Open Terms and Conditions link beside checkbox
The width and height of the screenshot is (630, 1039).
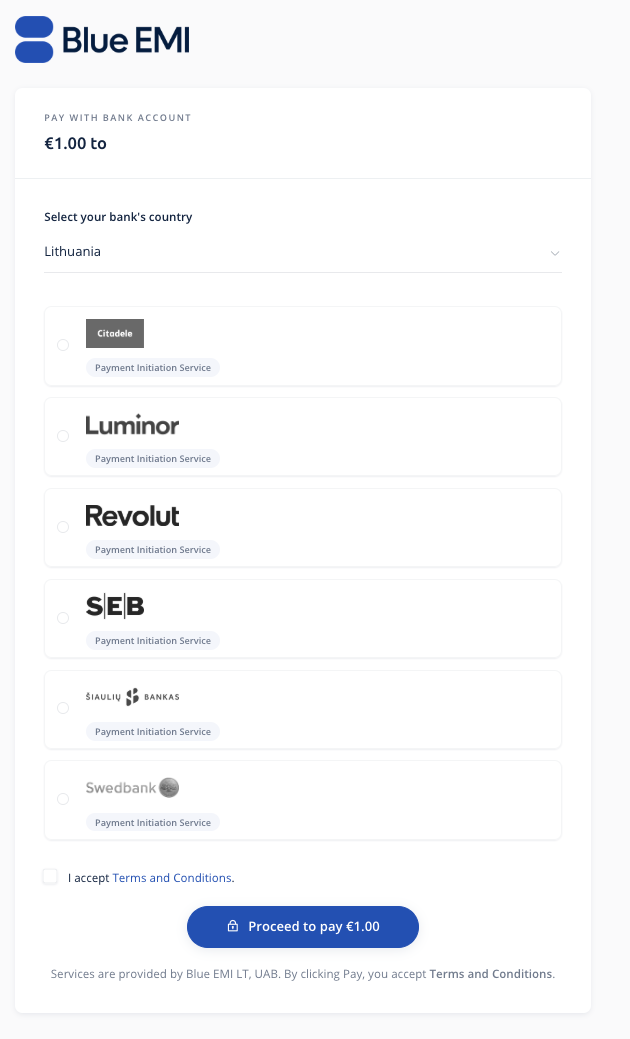[x=172, y=878]
